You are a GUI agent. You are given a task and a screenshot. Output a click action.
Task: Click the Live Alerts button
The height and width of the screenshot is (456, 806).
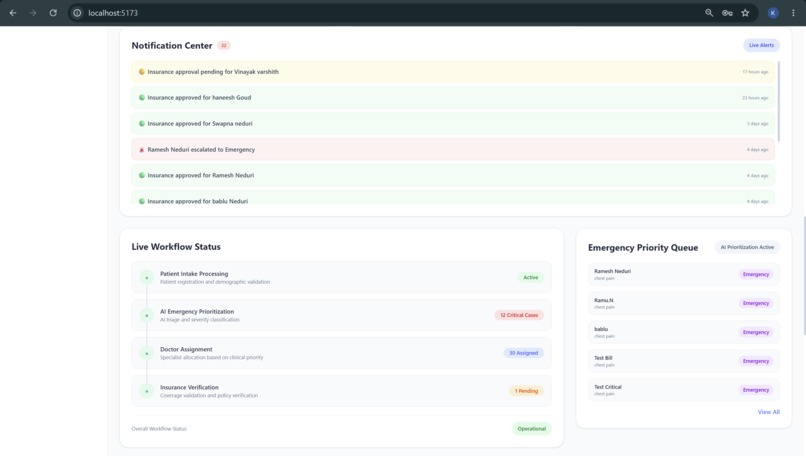point(761,45)
